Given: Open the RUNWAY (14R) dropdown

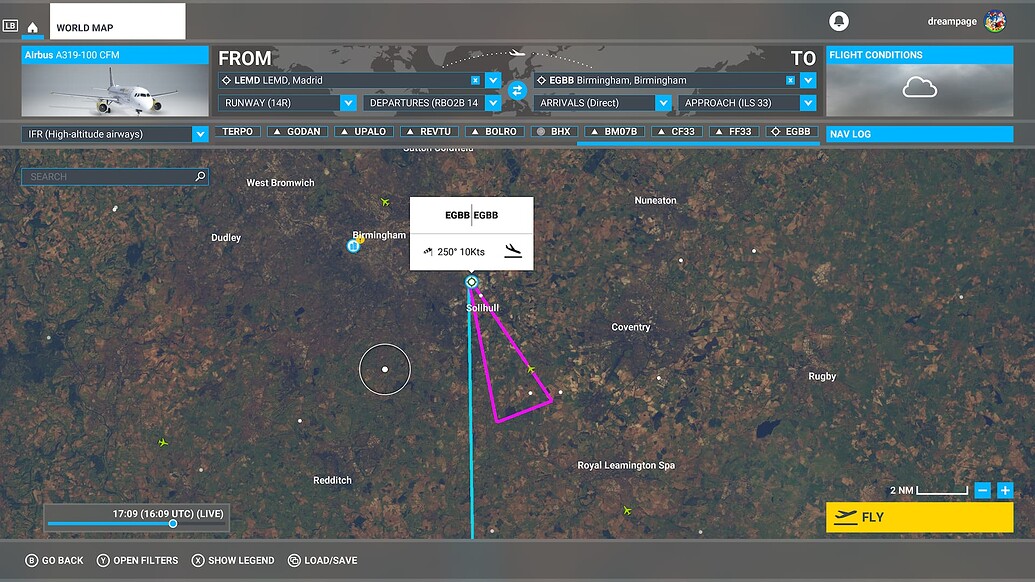Looking at the screenshot, I should pyautogui.click(x=348, y=102).
